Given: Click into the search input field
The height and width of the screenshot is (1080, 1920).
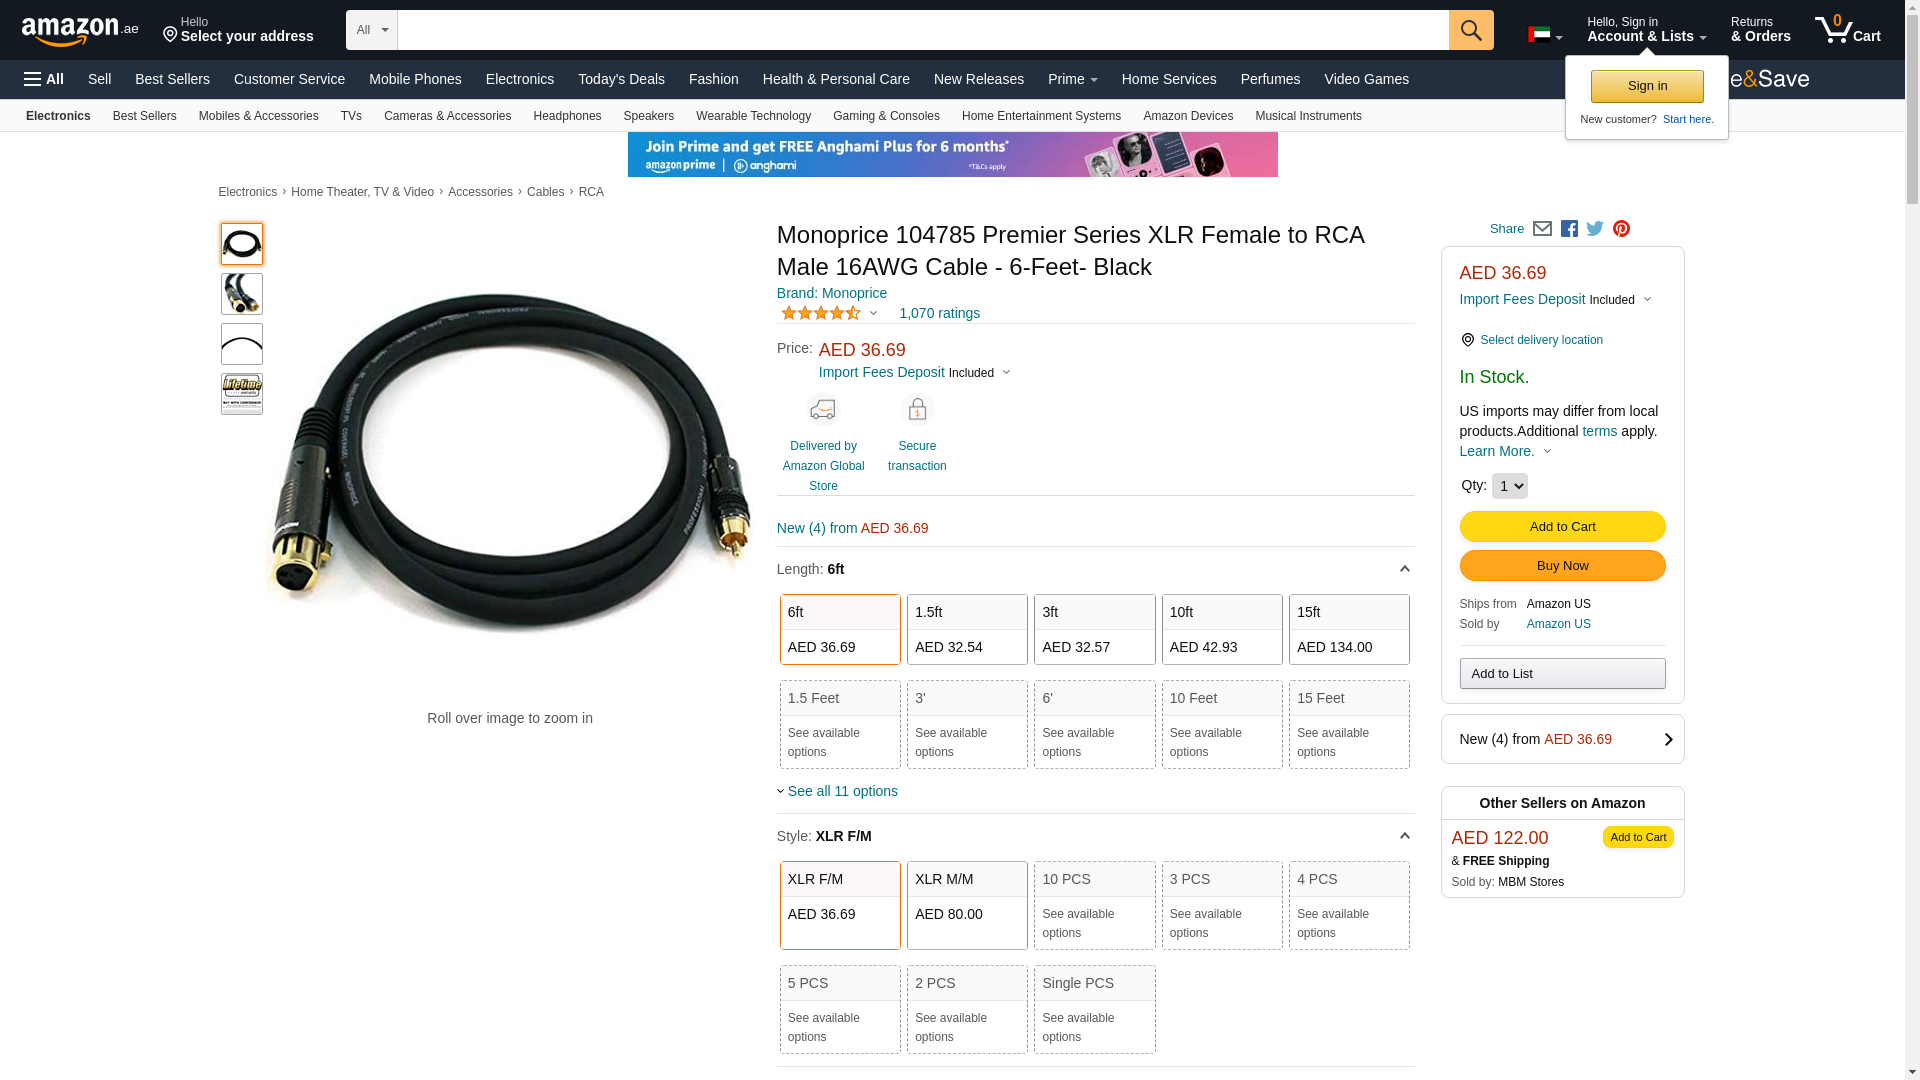Looking at the screenshot, I should coord(922,30).
